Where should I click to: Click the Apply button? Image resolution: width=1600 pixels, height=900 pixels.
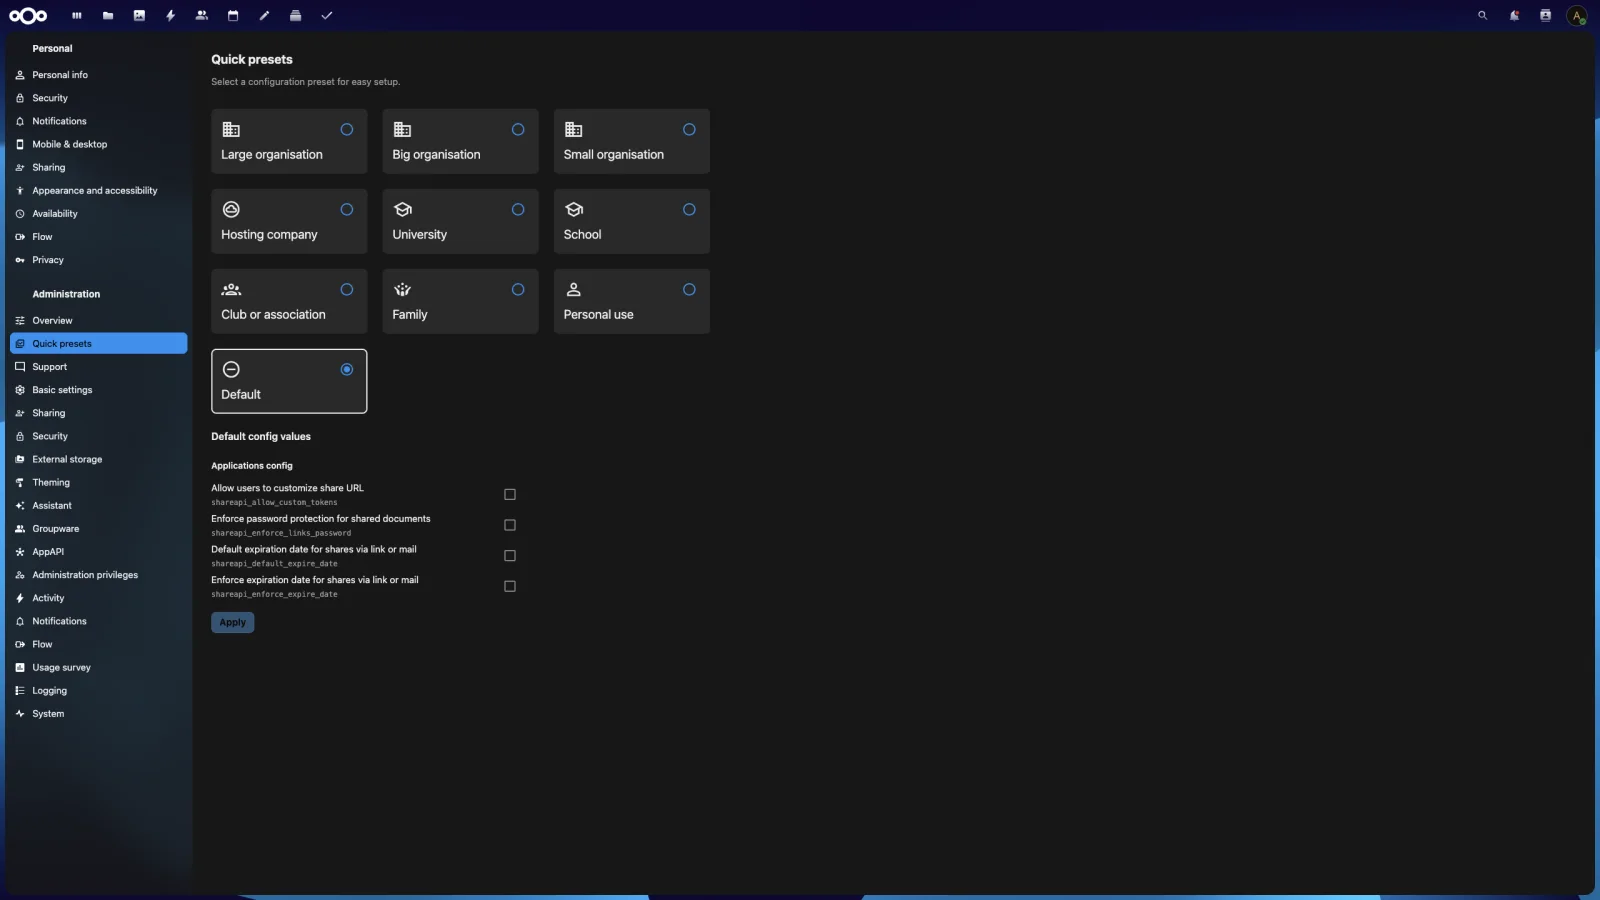click(x=233, y=622)
